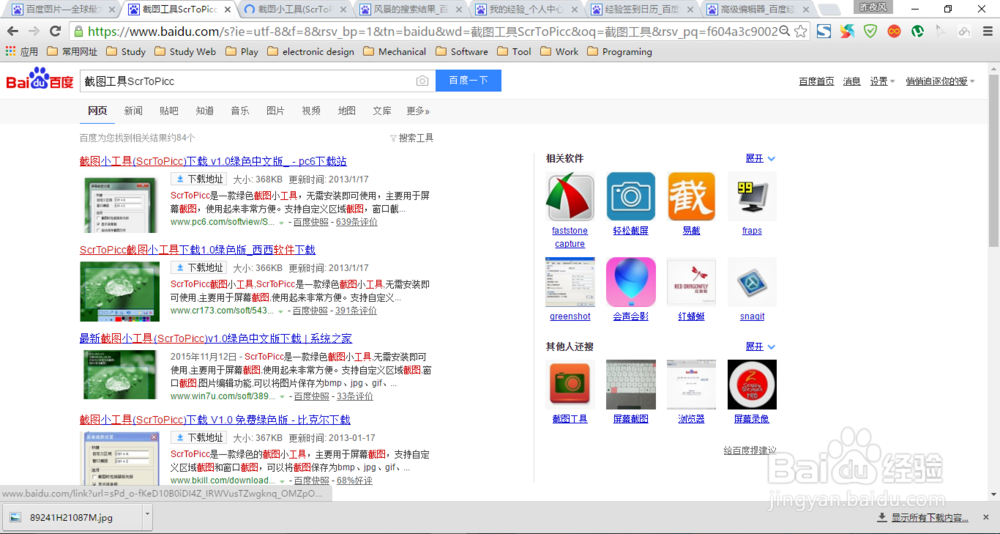1000x534 pixels.
Task: Click the browser address bar URL
Action: 432,31
